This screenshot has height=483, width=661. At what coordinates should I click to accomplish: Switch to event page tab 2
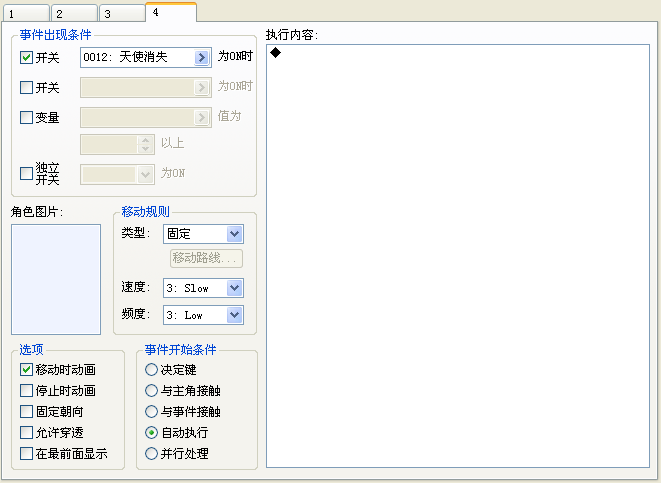[74, 13]
